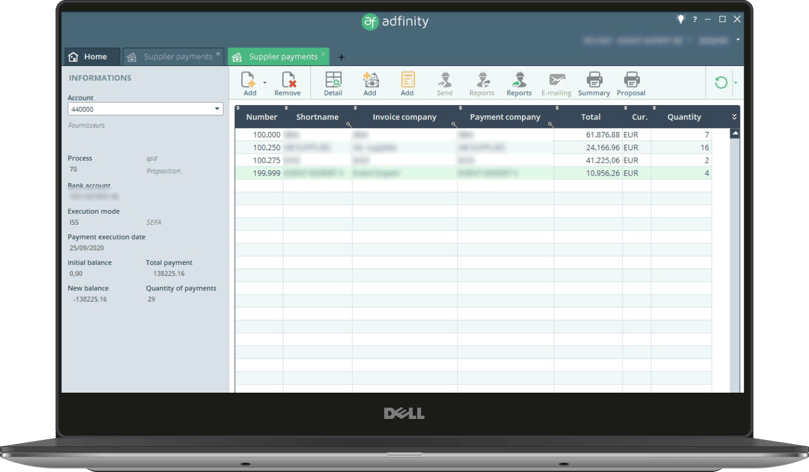Screen dimensions: 809x472
Task: Click the Proposal printer icon
Action: [x=631, y=80]
